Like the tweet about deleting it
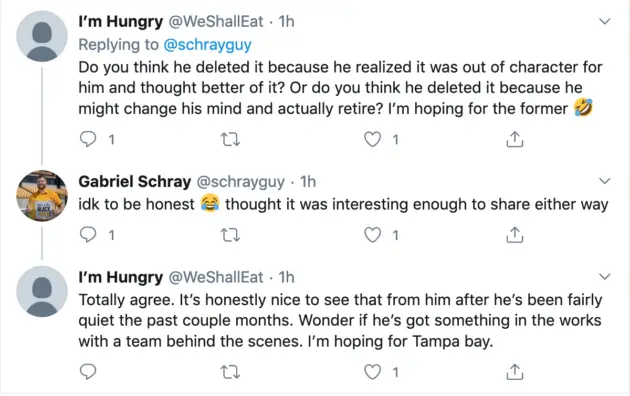This screenshot has height=396, width=630. tap(372, 139)
